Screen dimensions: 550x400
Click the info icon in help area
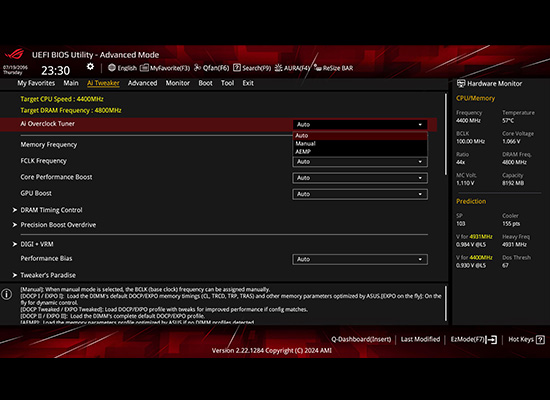pos(6,294)
